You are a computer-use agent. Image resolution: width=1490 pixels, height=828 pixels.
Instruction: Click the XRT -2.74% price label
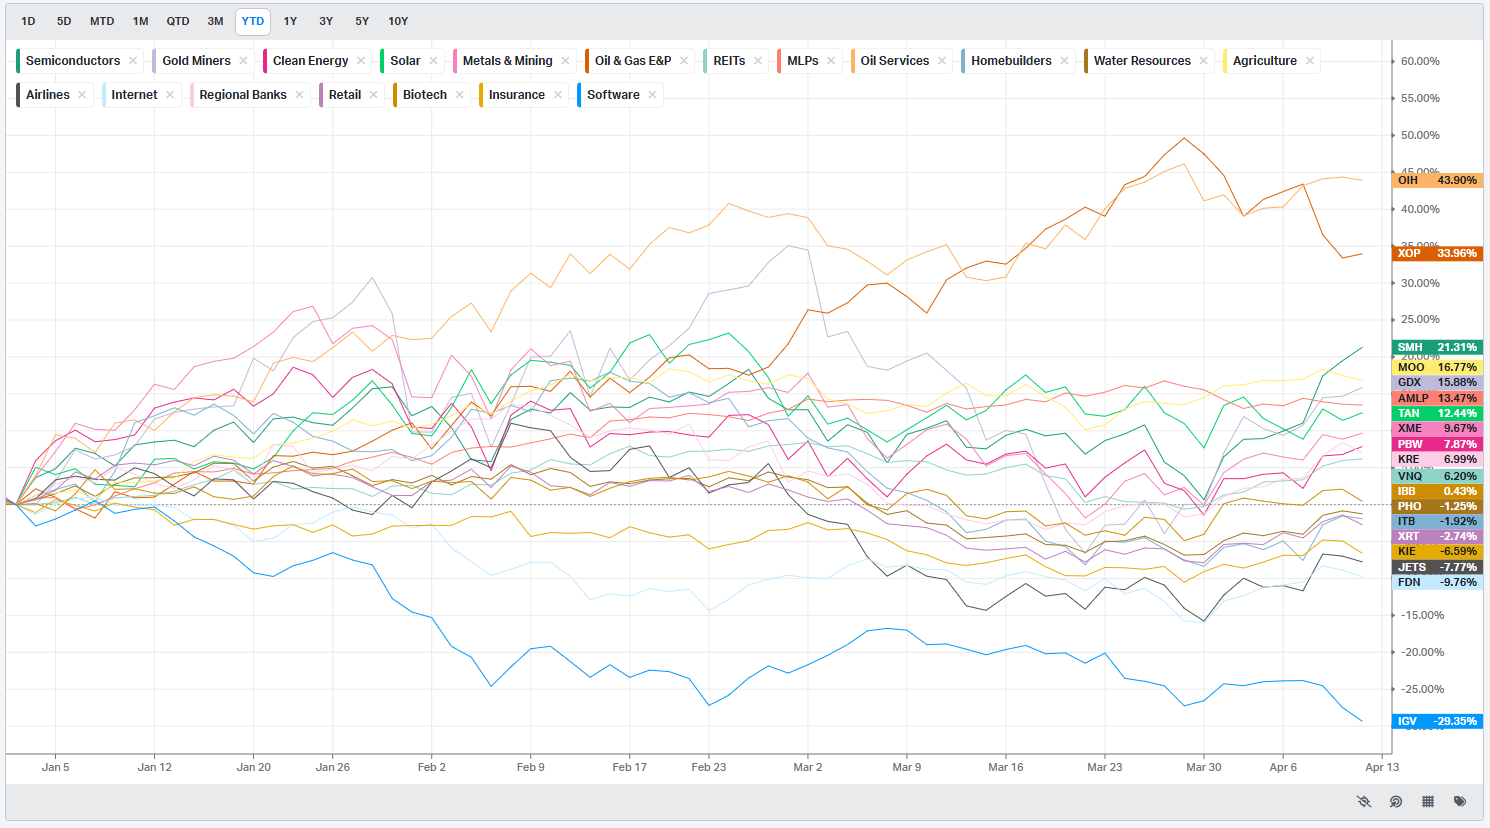click(1437, 536)
